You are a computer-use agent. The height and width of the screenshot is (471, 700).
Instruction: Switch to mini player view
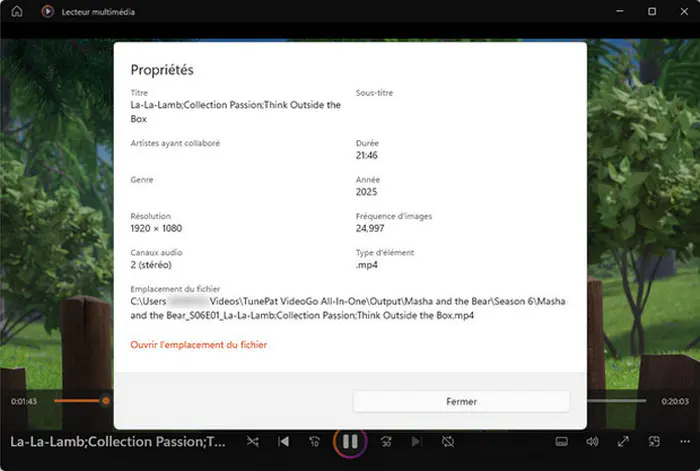654,442
